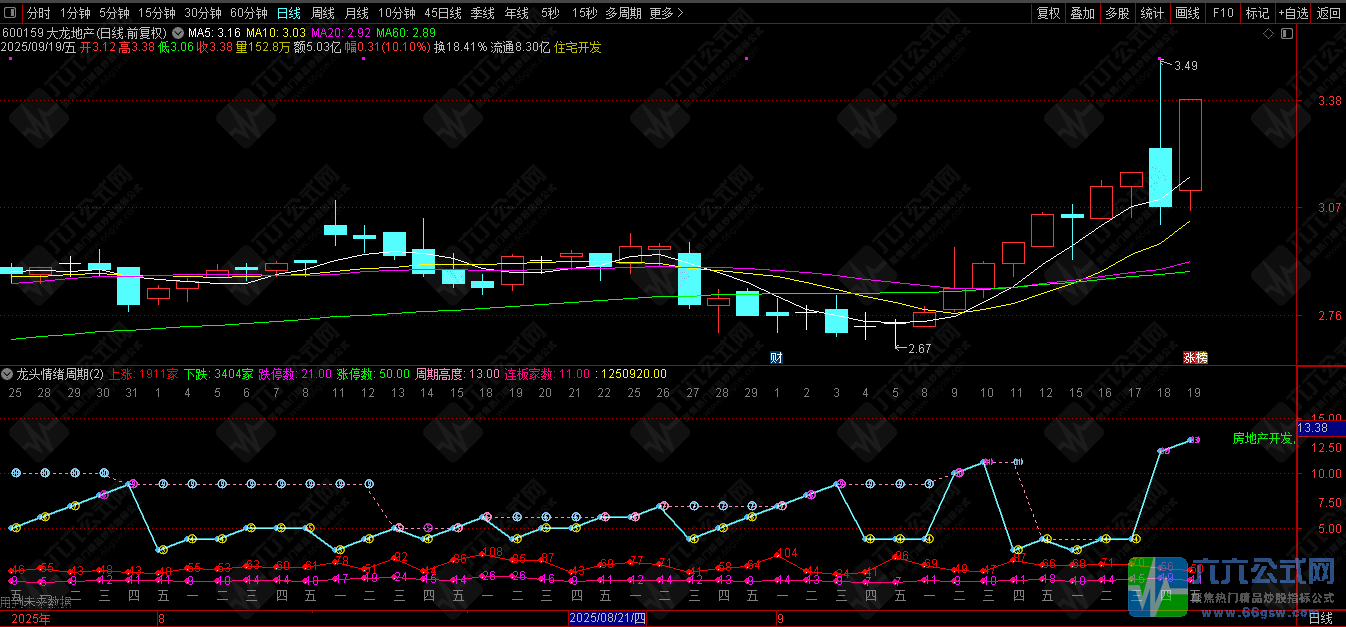
Task: Open the 财 finance info marker
Action: [776, 357]
